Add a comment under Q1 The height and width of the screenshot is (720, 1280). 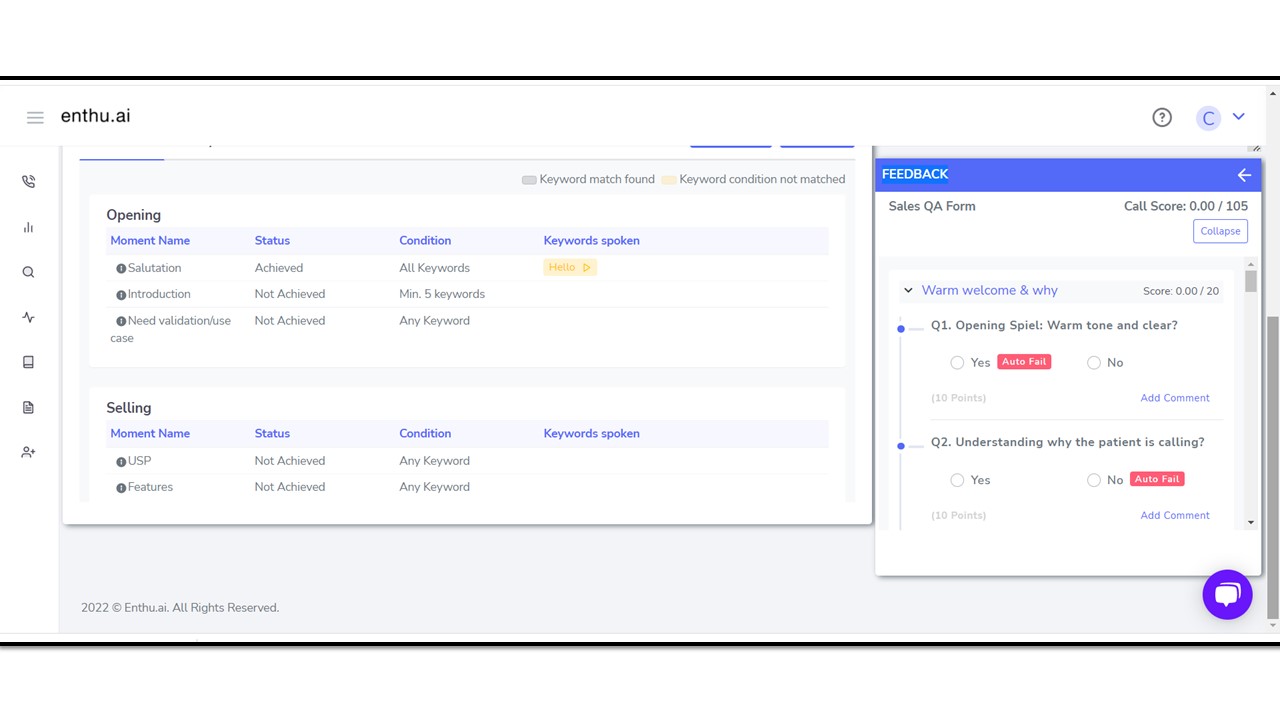pos(1175,397)
